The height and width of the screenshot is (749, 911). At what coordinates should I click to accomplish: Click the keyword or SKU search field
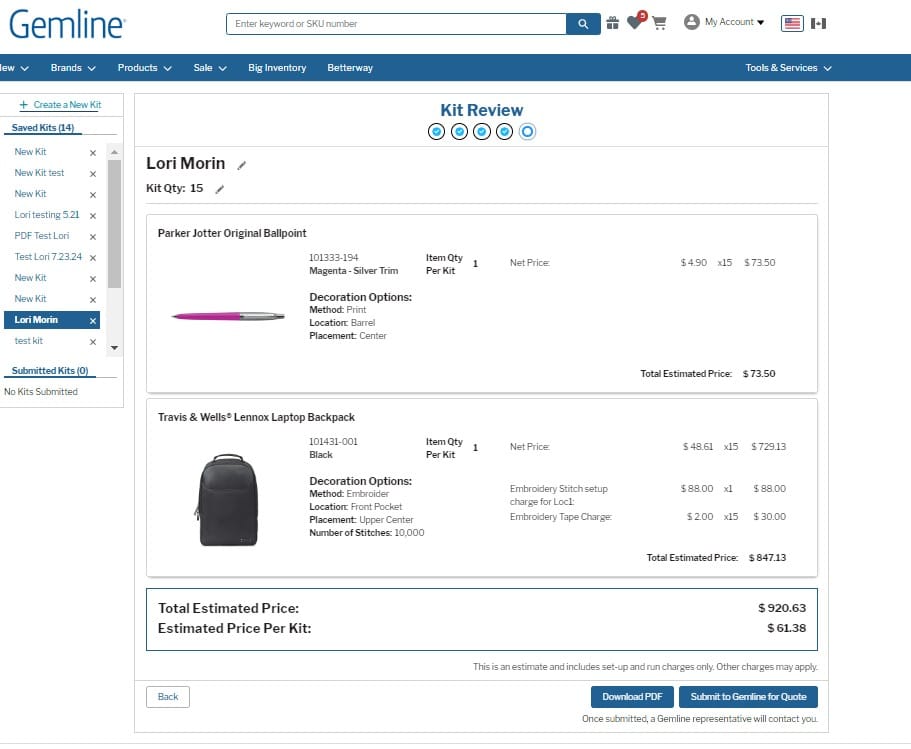(396, 24)
